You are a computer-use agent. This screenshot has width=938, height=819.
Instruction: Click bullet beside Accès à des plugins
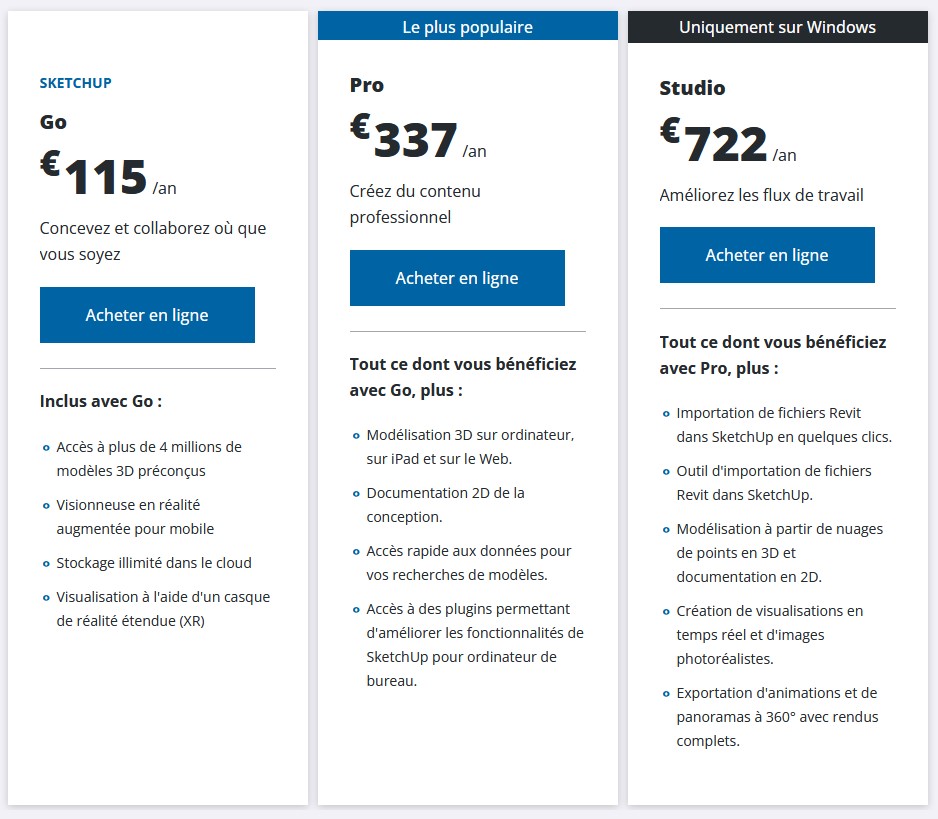coord(356,610)
